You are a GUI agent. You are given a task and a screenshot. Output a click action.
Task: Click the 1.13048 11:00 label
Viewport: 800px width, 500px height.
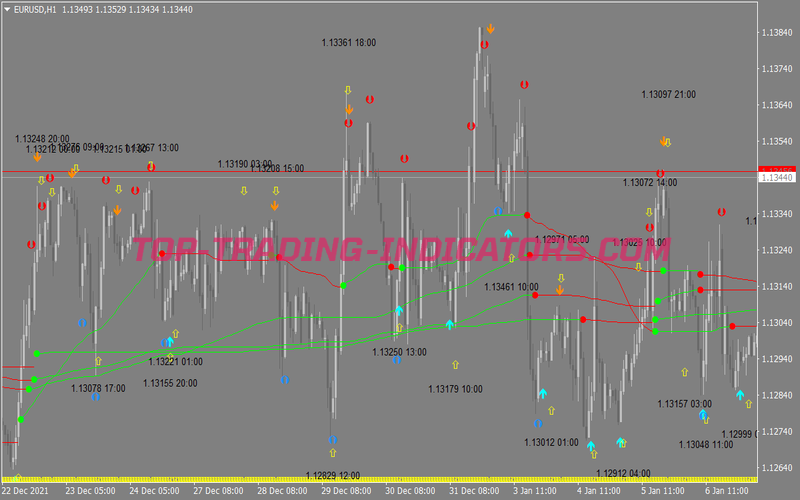706,445
